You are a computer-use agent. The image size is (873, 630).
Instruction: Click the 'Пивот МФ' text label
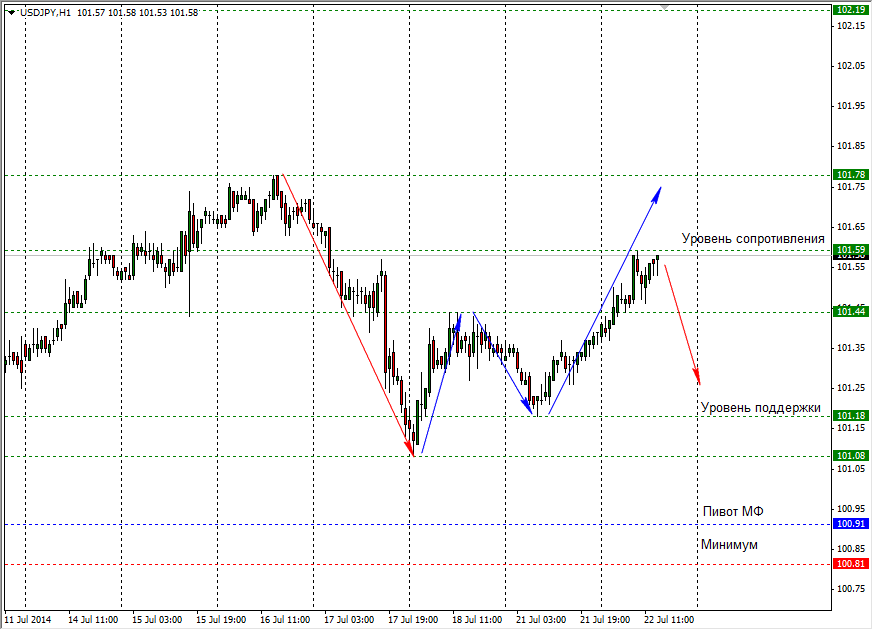coord(733,511)
